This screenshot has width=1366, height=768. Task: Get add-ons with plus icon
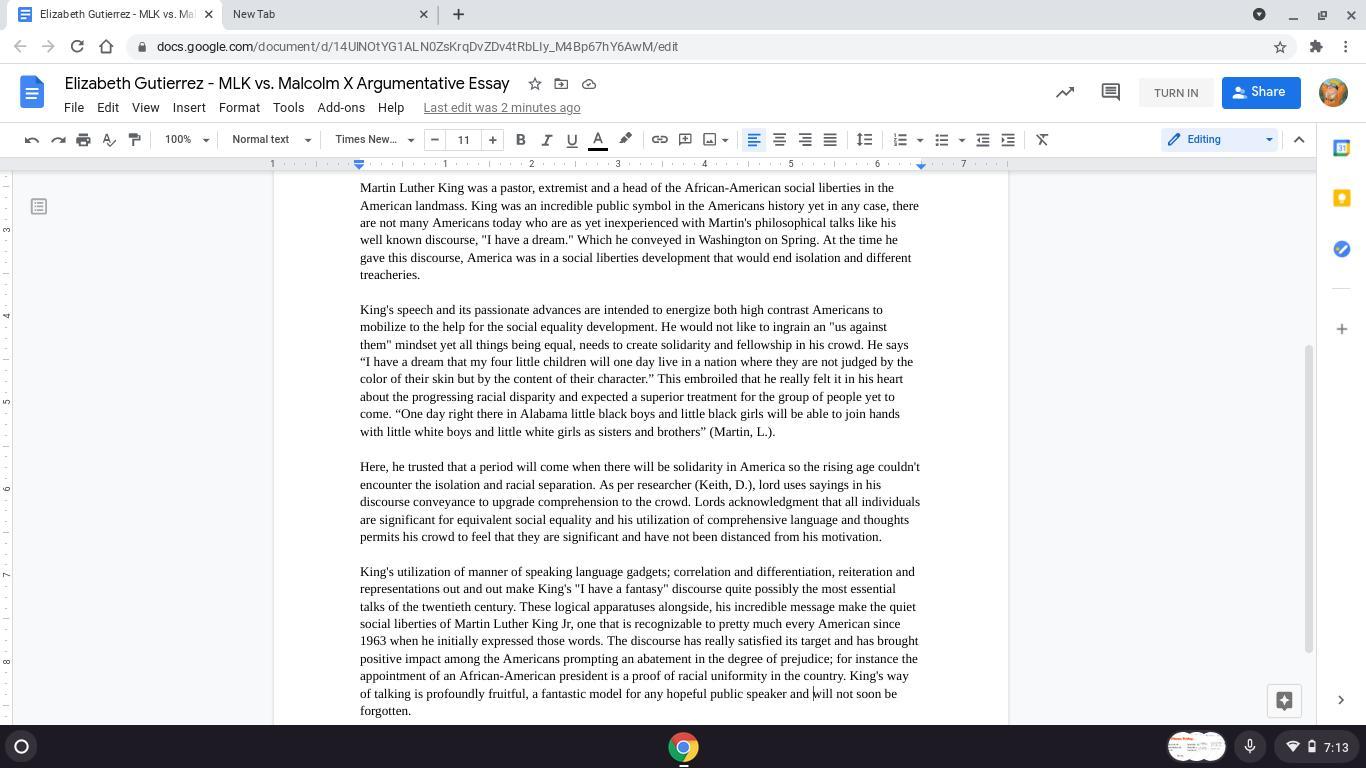tap(1342, 329)
